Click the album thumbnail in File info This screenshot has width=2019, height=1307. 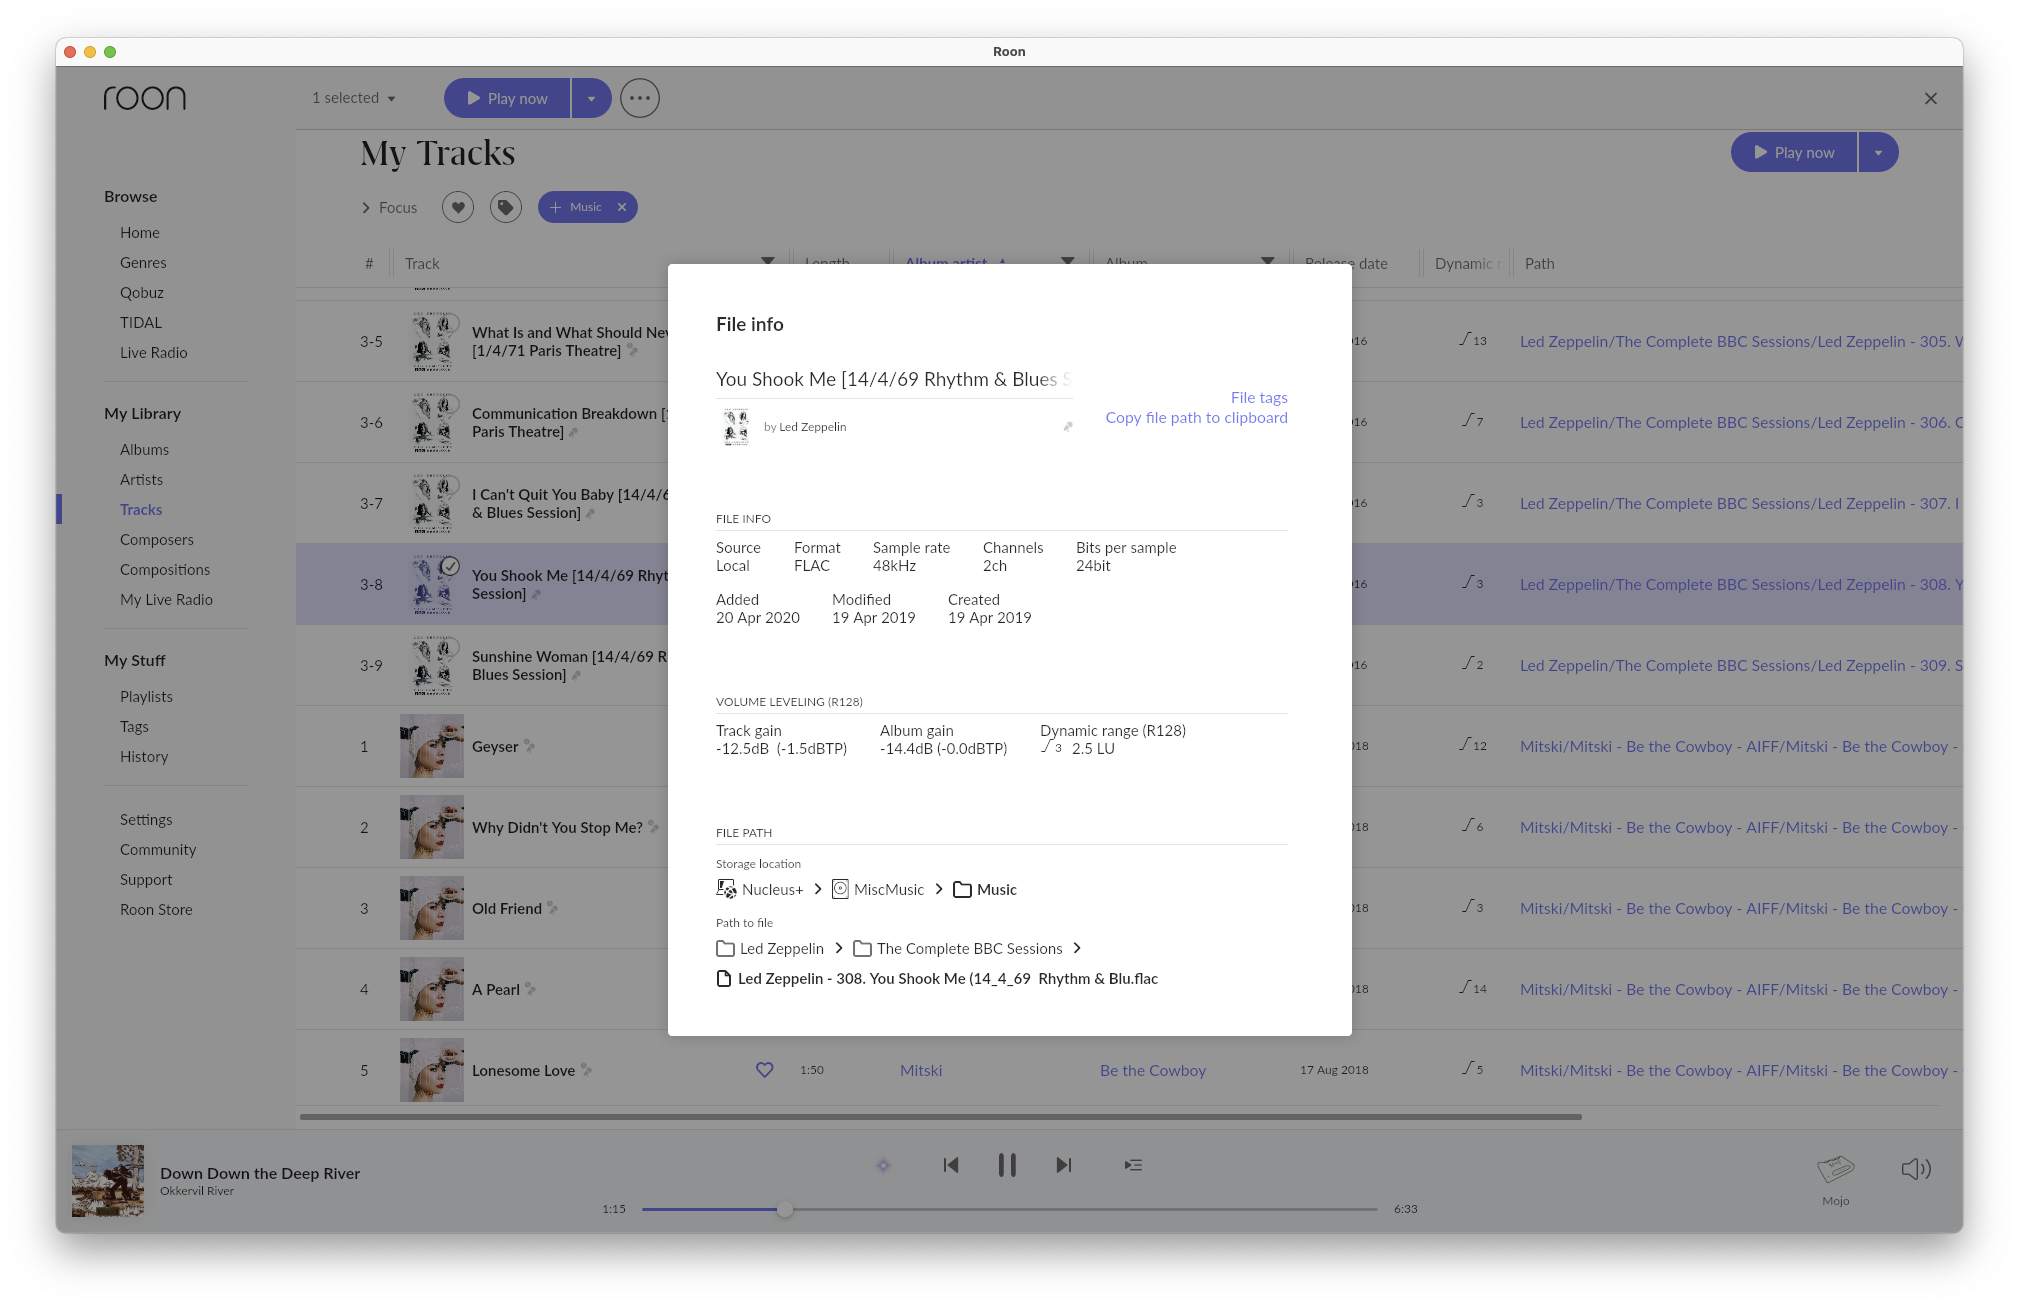point(736,427)
